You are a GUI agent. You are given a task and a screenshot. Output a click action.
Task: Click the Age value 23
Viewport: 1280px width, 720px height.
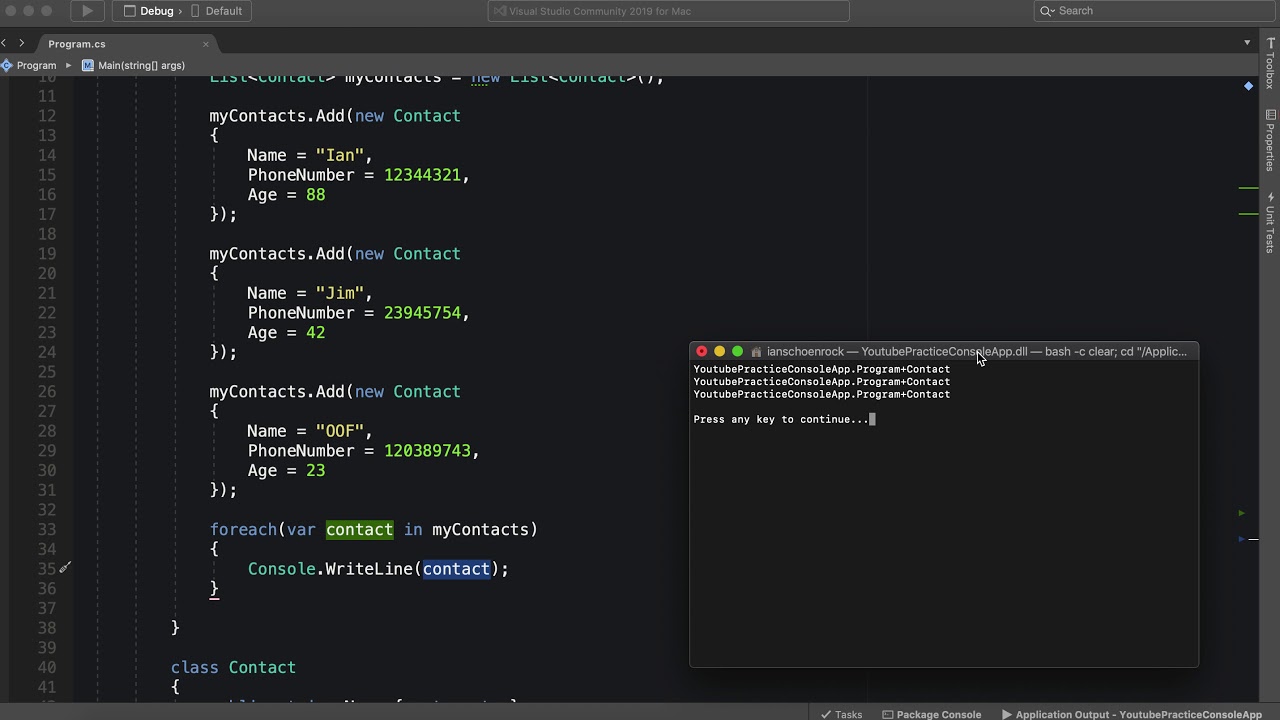click(316, 471)
